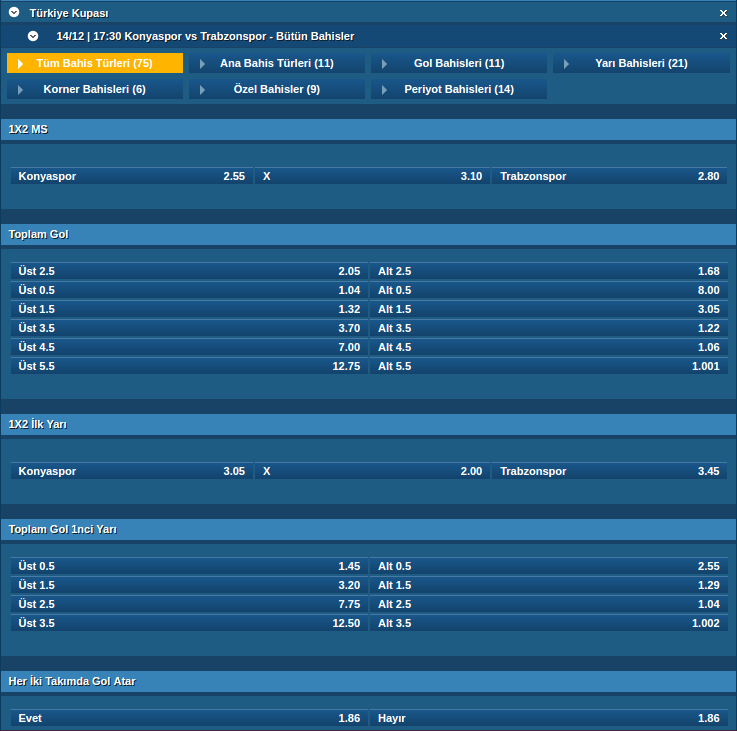Collapse the 1X2 İlk Yarı header
Image resolution: width=737 pixels, height=731 pixels.
(368, 424)
